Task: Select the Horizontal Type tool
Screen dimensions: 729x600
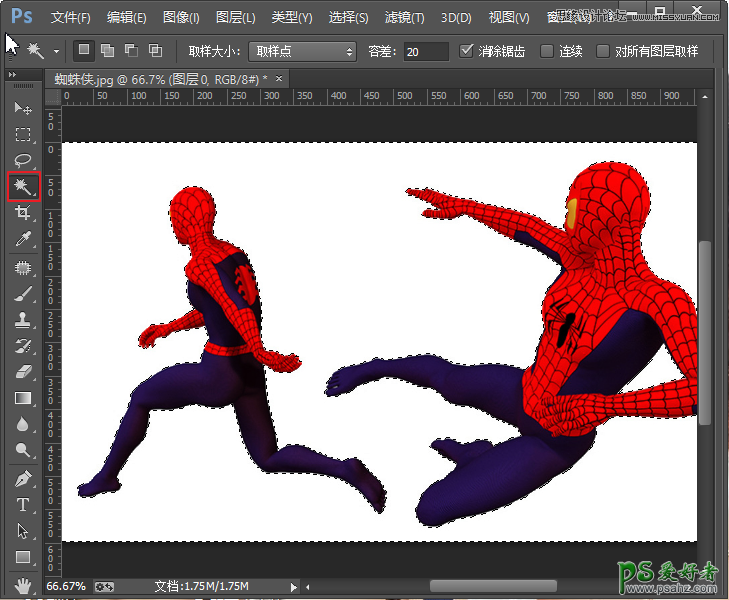Action: point(23,505)
